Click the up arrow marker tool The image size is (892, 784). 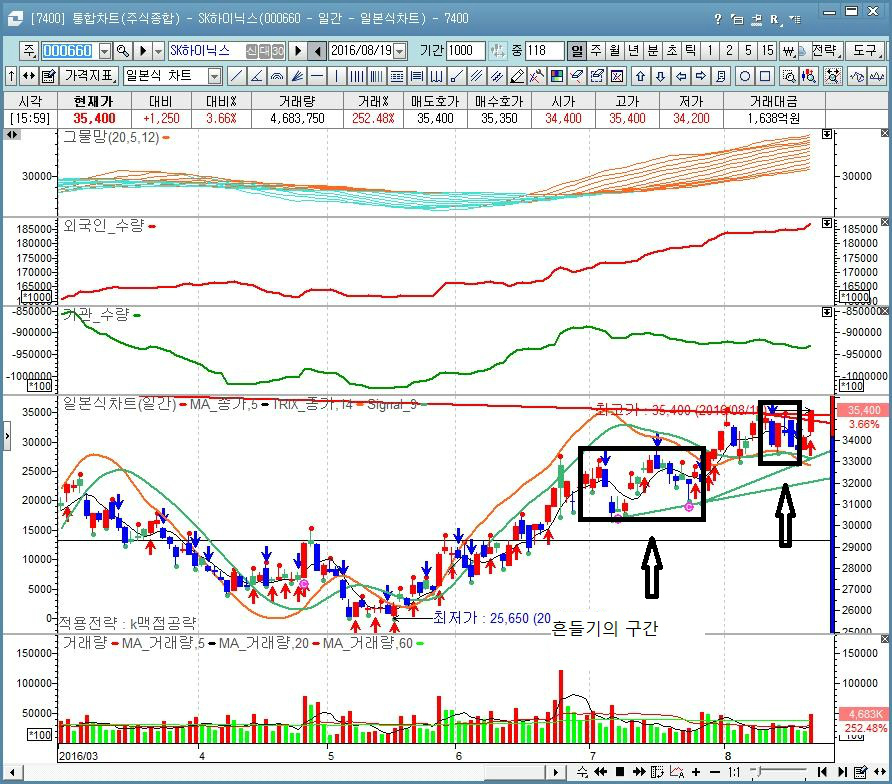pyautogui.click(x=641, y=76)
